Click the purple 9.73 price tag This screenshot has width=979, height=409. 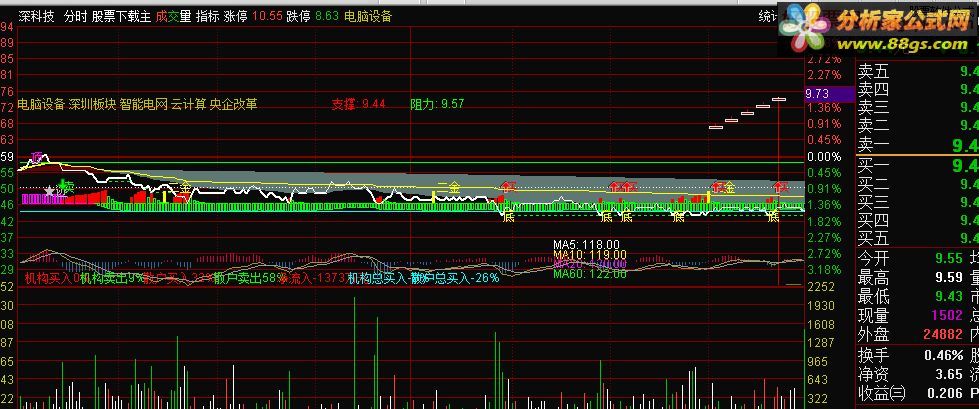[x=829, y=94]
